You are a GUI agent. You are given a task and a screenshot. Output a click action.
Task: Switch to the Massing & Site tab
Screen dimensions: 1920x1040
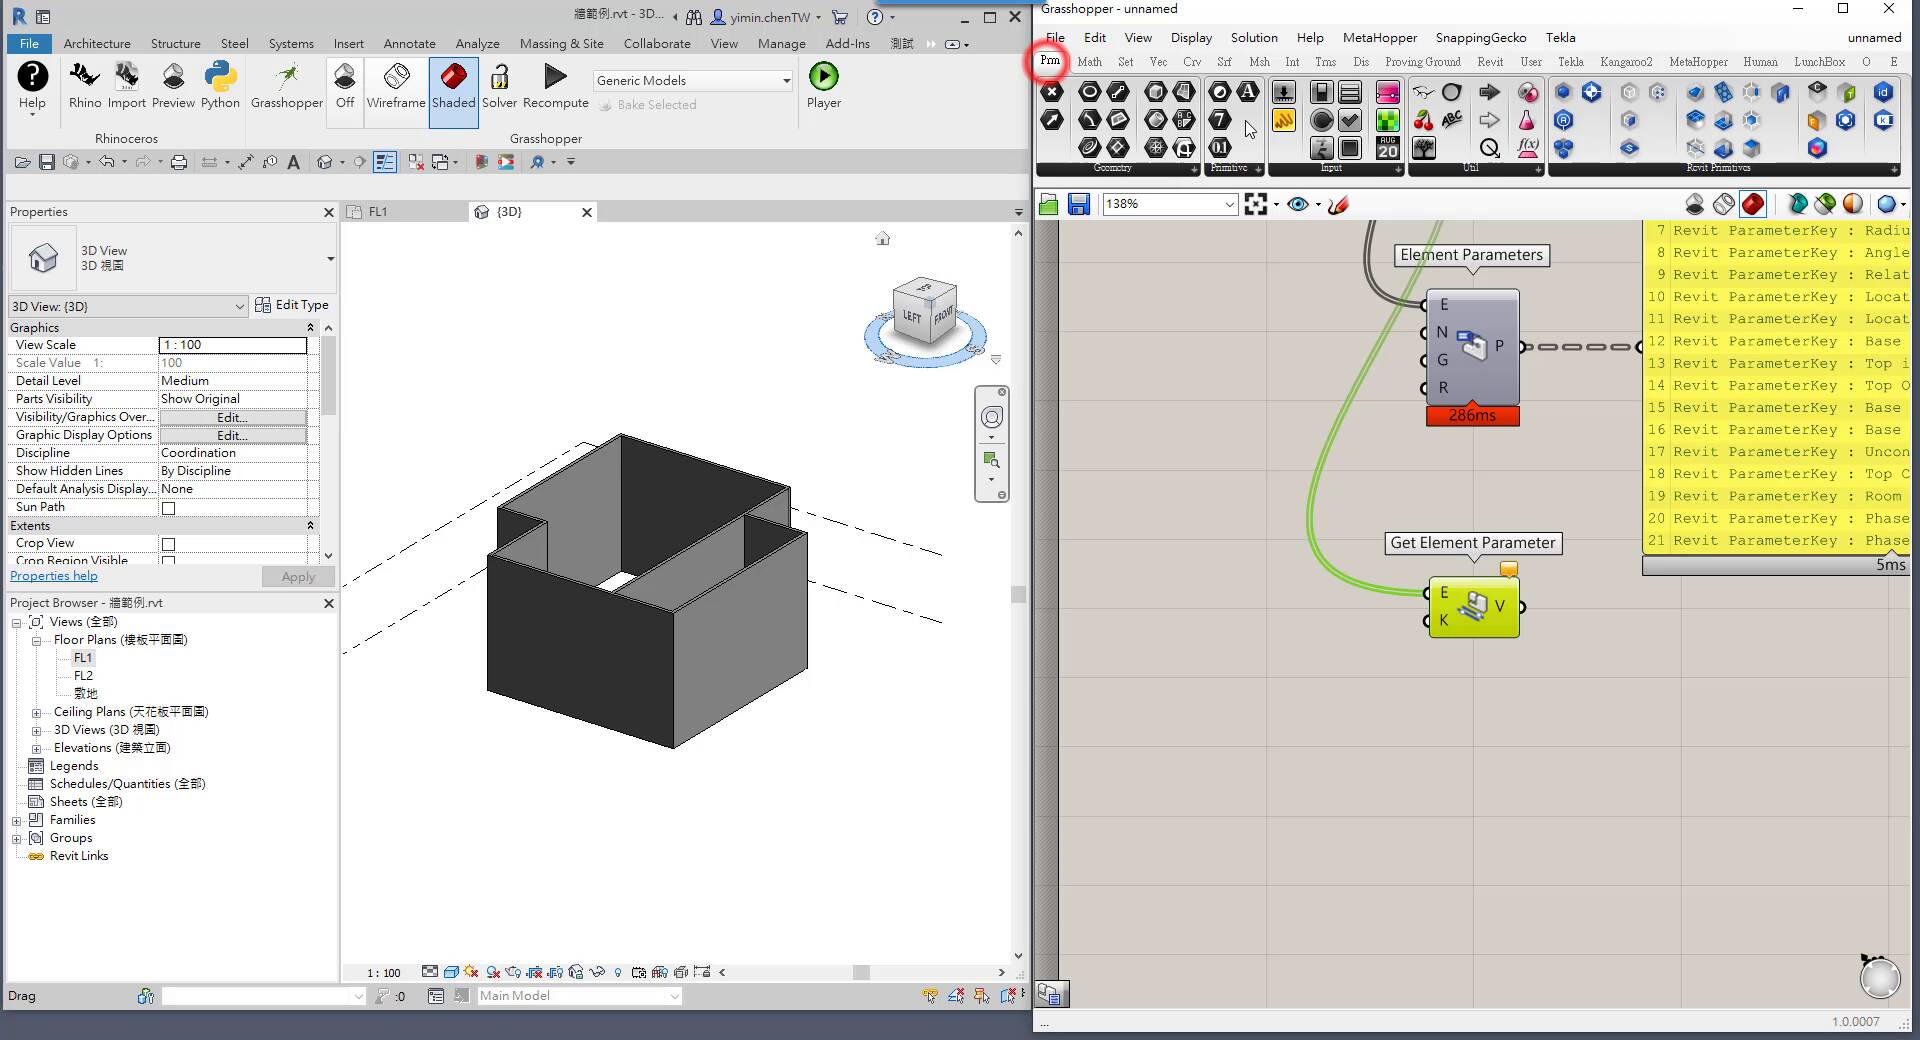(561, 44)
